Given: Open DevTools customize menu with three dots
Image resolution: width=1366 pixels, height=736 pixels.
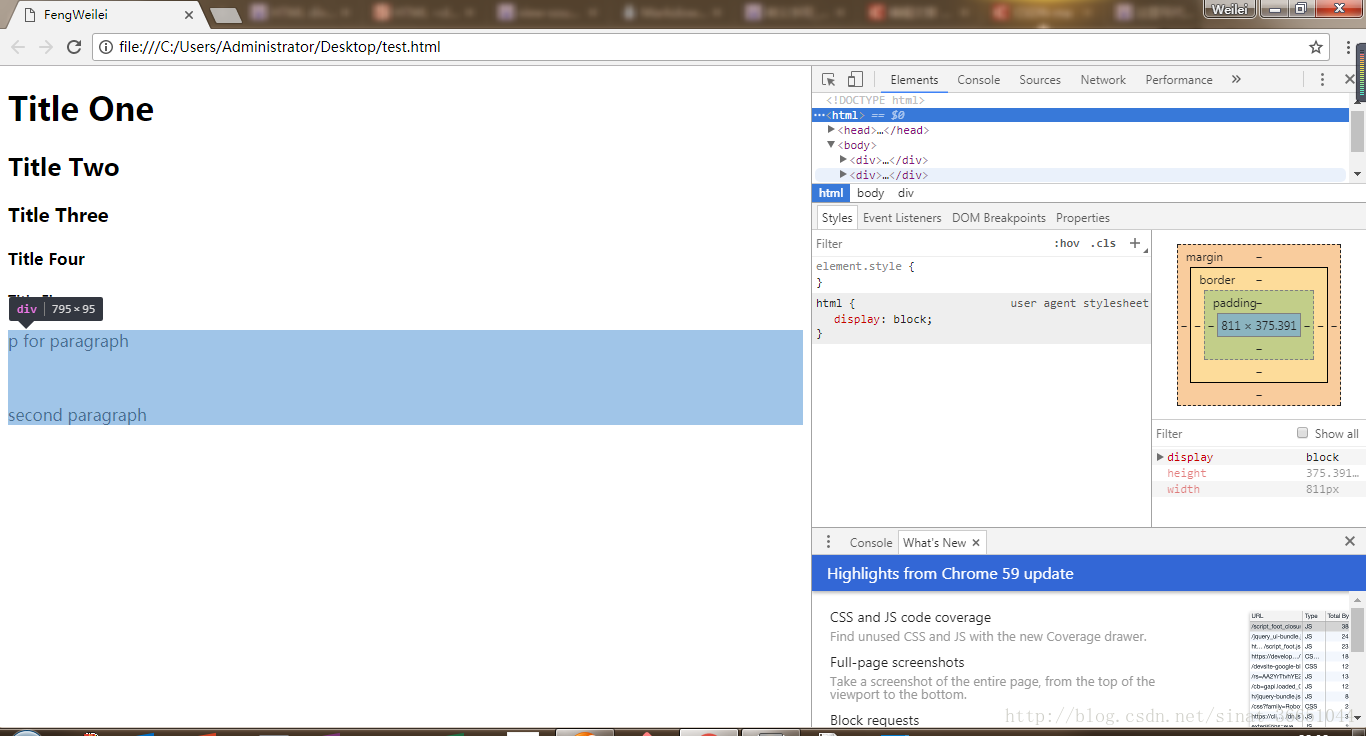Looking at the screenshot, I should click(x=1322, y=80).
